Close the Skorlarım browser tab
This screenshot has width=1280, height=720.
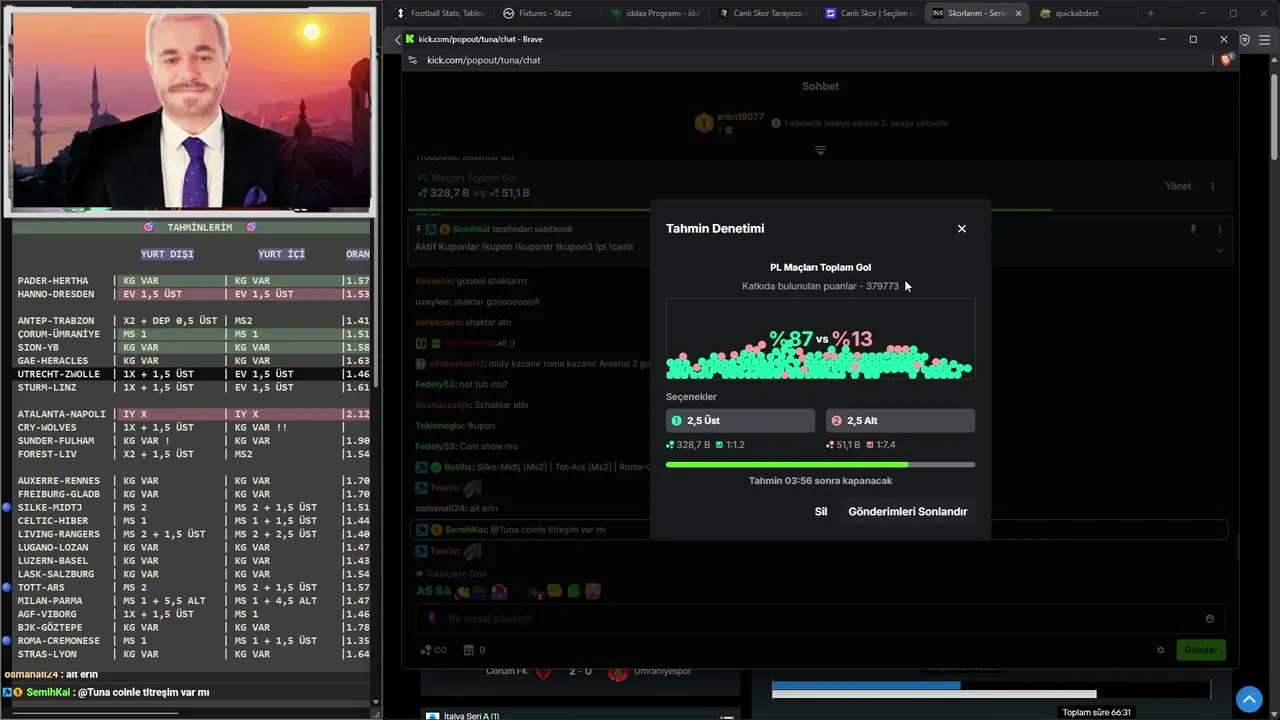(x=1018, y=13)
